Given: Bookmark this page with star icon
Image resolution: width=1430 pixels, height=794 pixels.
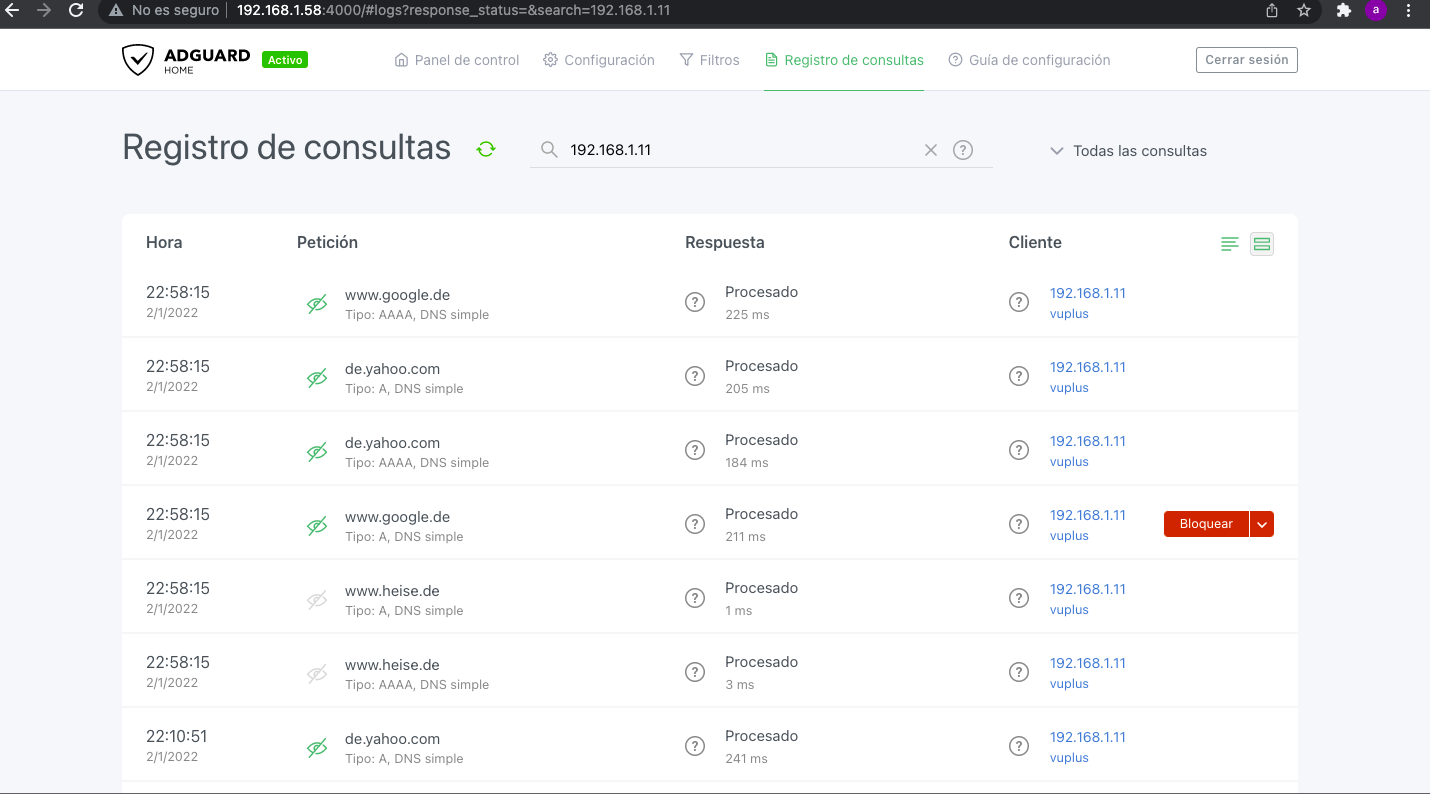Looking at the screenshot, I should (x=1304, y=11).
